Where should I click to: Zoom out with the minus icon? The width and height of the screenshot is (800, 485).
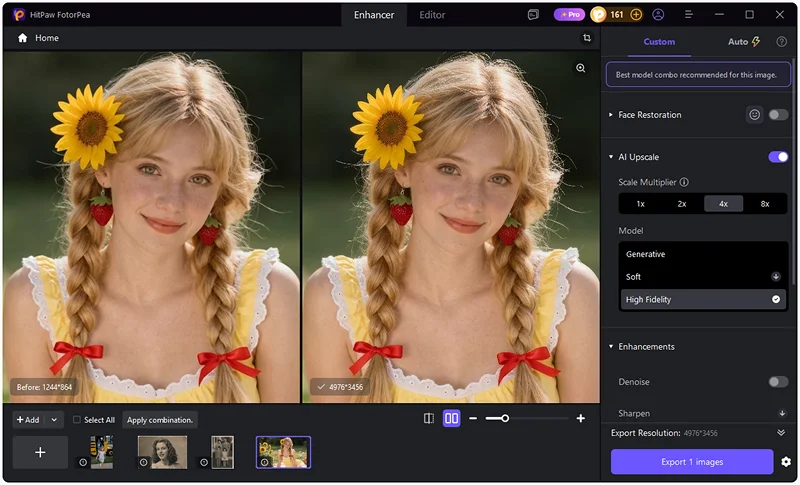pos(473,419)
